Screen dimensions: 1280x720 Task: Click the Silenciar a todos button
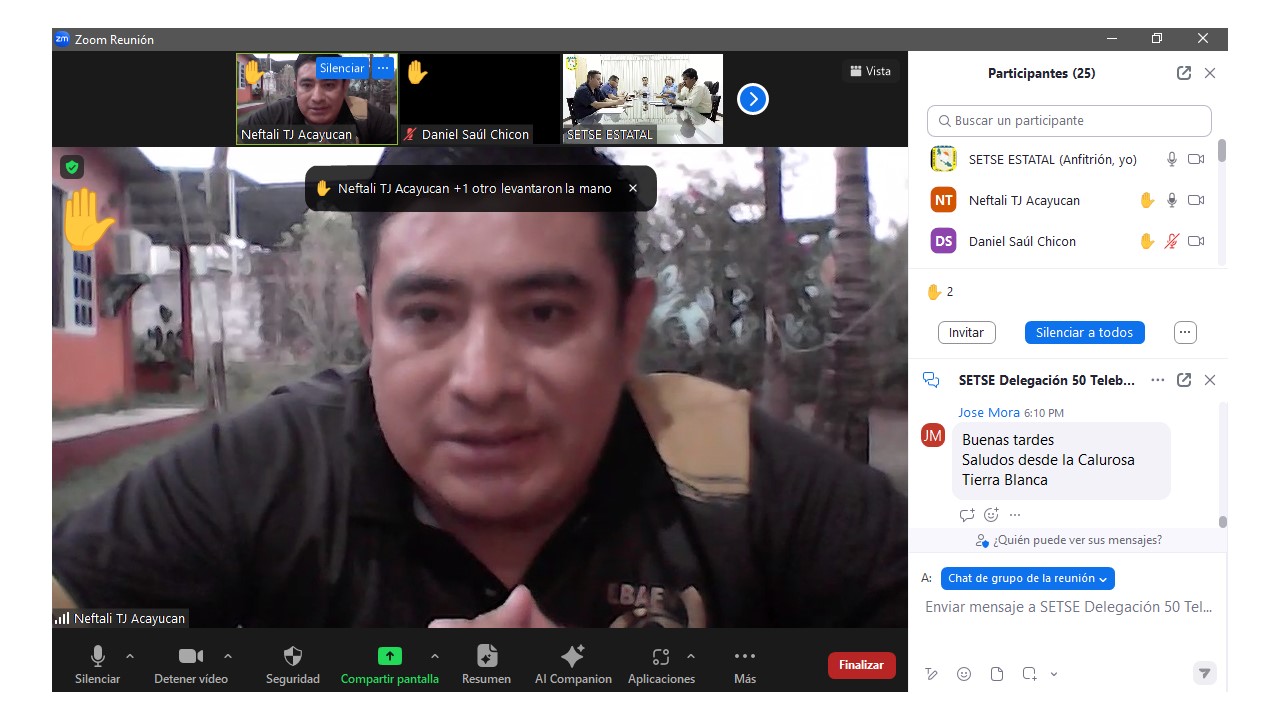click(1084, 332)
